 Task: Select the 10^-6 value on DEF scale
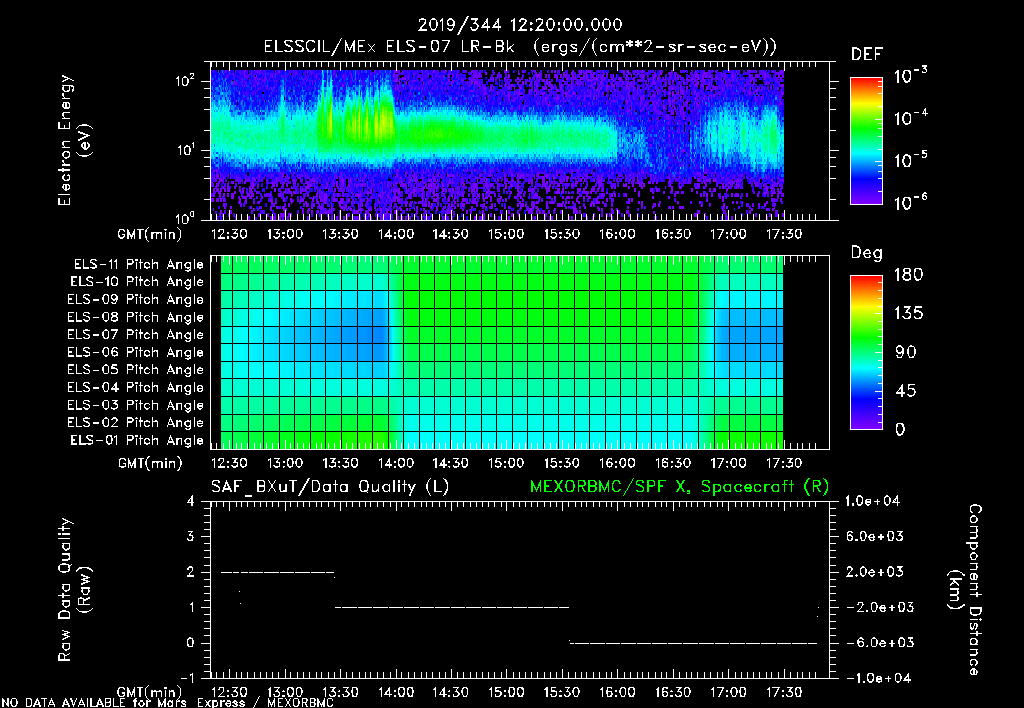pos(910,202)
